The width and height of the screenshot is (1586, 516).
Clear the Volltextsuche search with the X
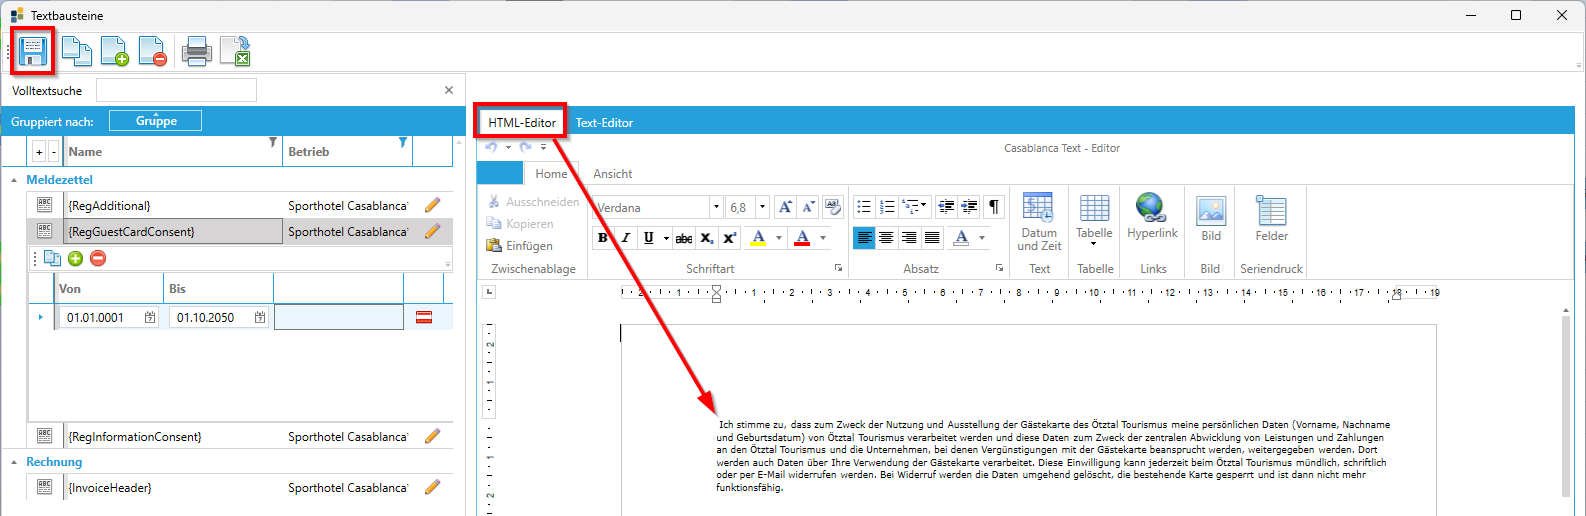point(449,90)
